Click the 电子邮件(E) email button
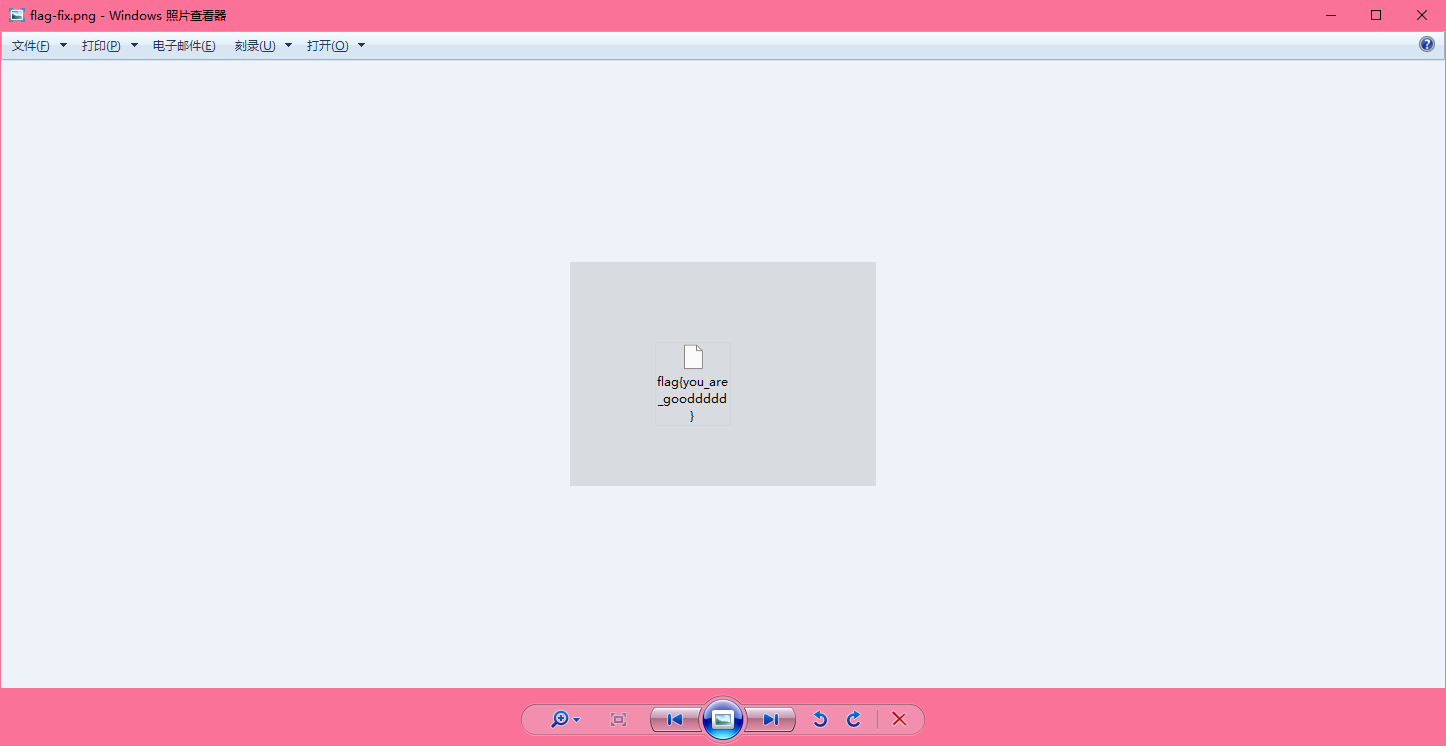The image size is (1446, 746). point(184,46)
